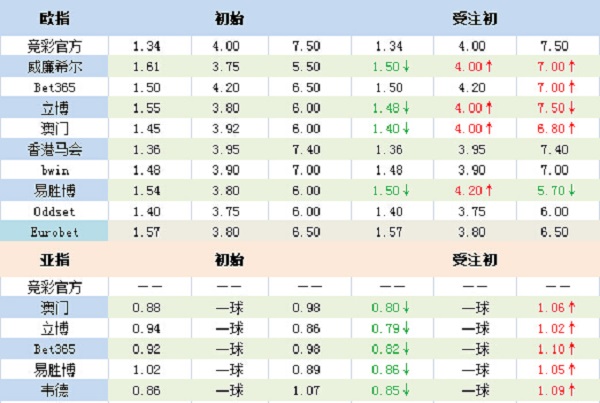600x403 pixels.
Task: Click 1.55 in the 立博 row
Action: (146, 108)
